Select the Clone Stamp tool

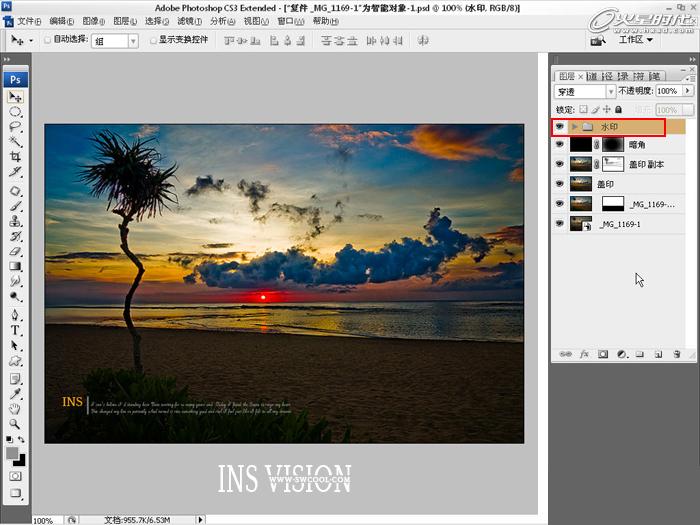[x=15, y=221]
